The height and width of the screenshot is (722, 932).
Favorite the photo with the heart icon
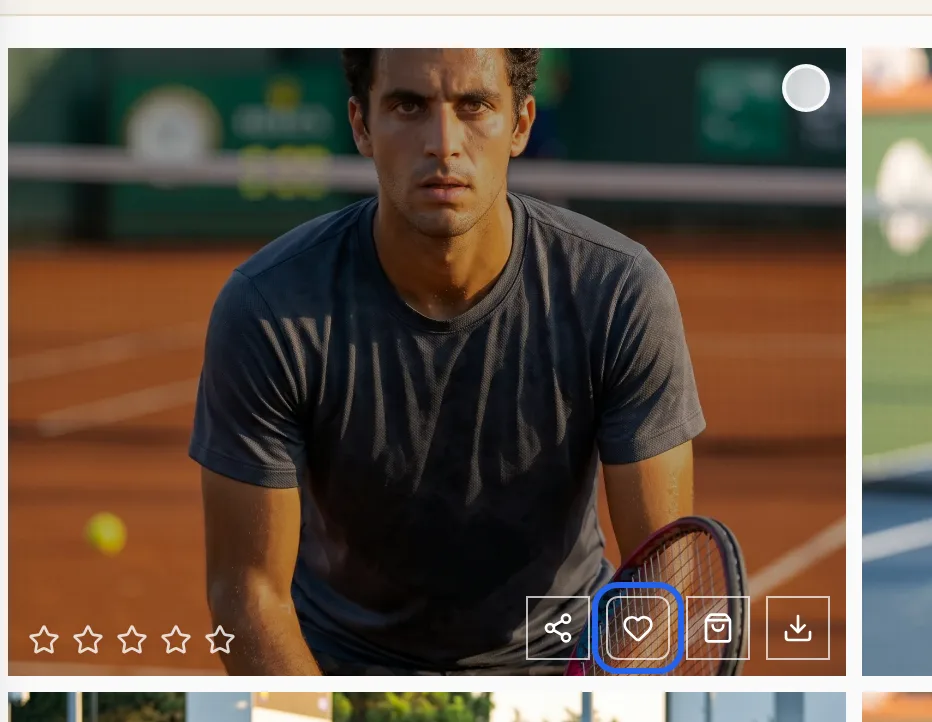point(638,628)
